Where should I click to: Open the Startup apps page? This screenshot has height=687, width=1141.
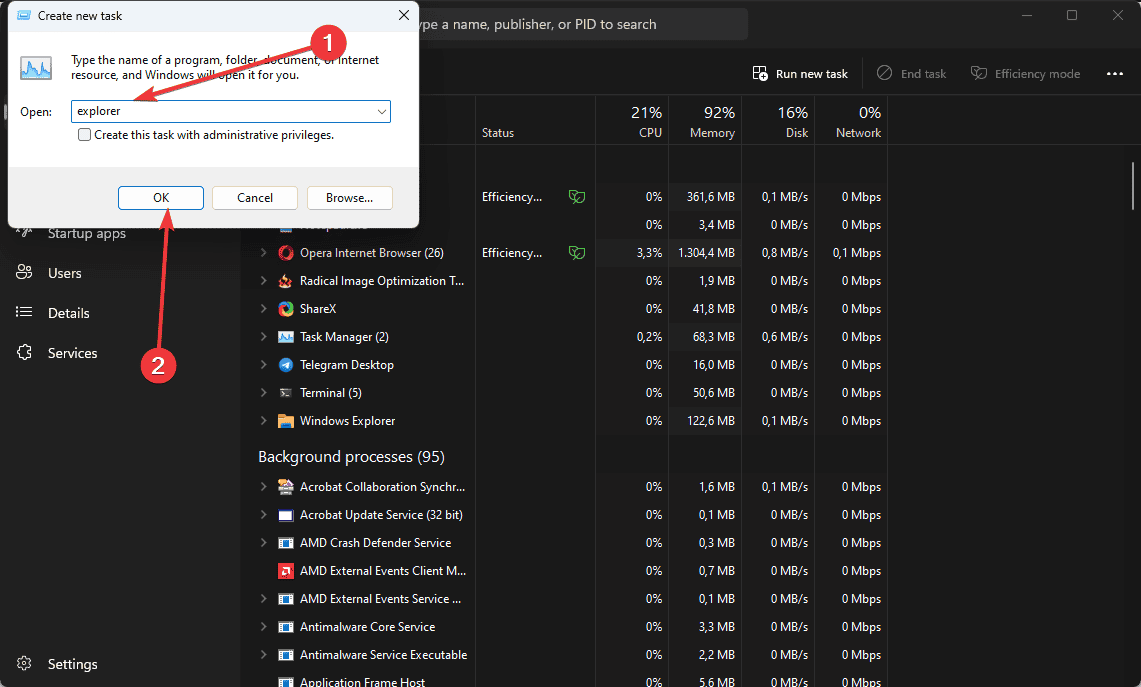[x=87, y=233]
